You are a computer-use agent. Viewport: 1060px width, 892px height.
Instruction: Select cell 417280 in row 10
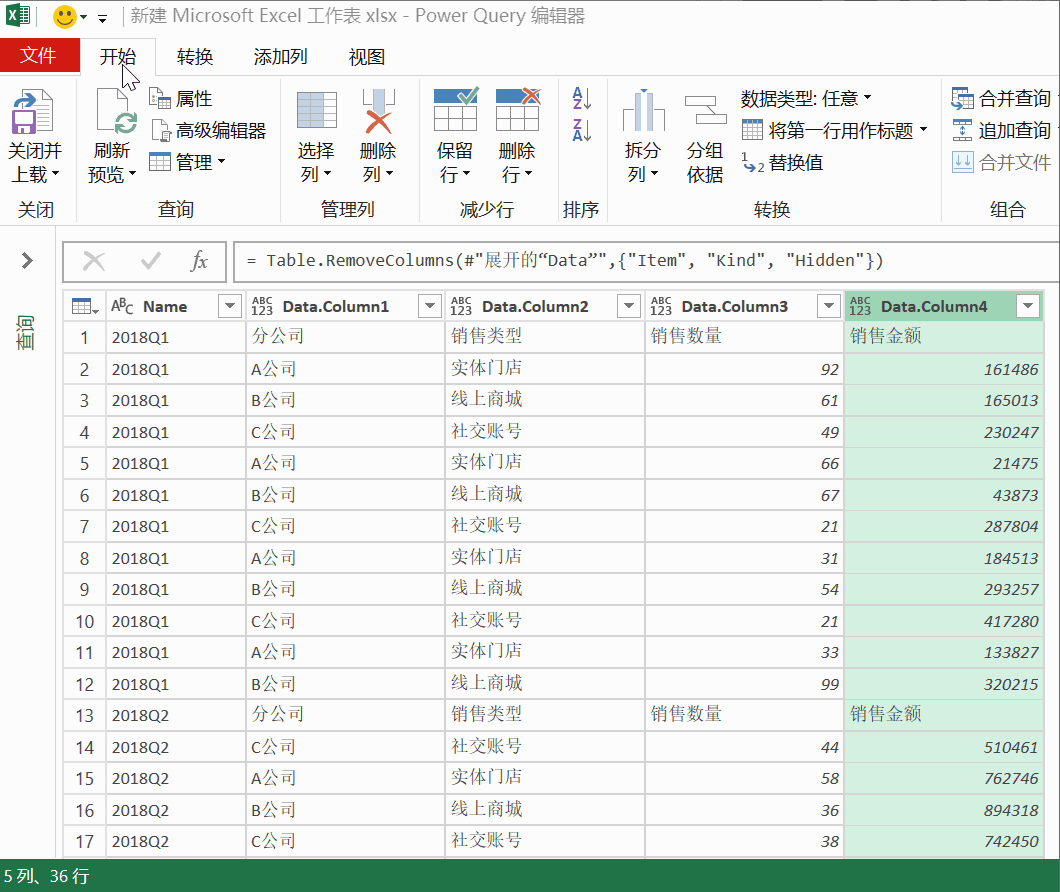pos(944,621)
